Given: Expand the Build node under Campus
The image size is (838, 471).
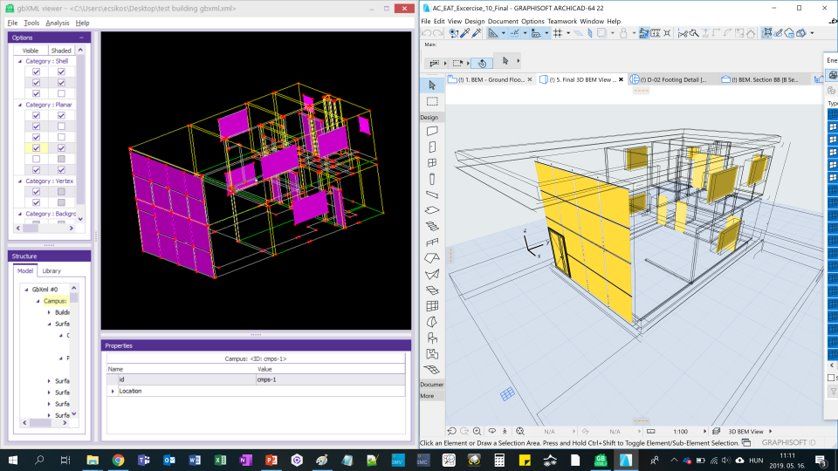Looking at the screenshot, I should click(x=49, y=312).
